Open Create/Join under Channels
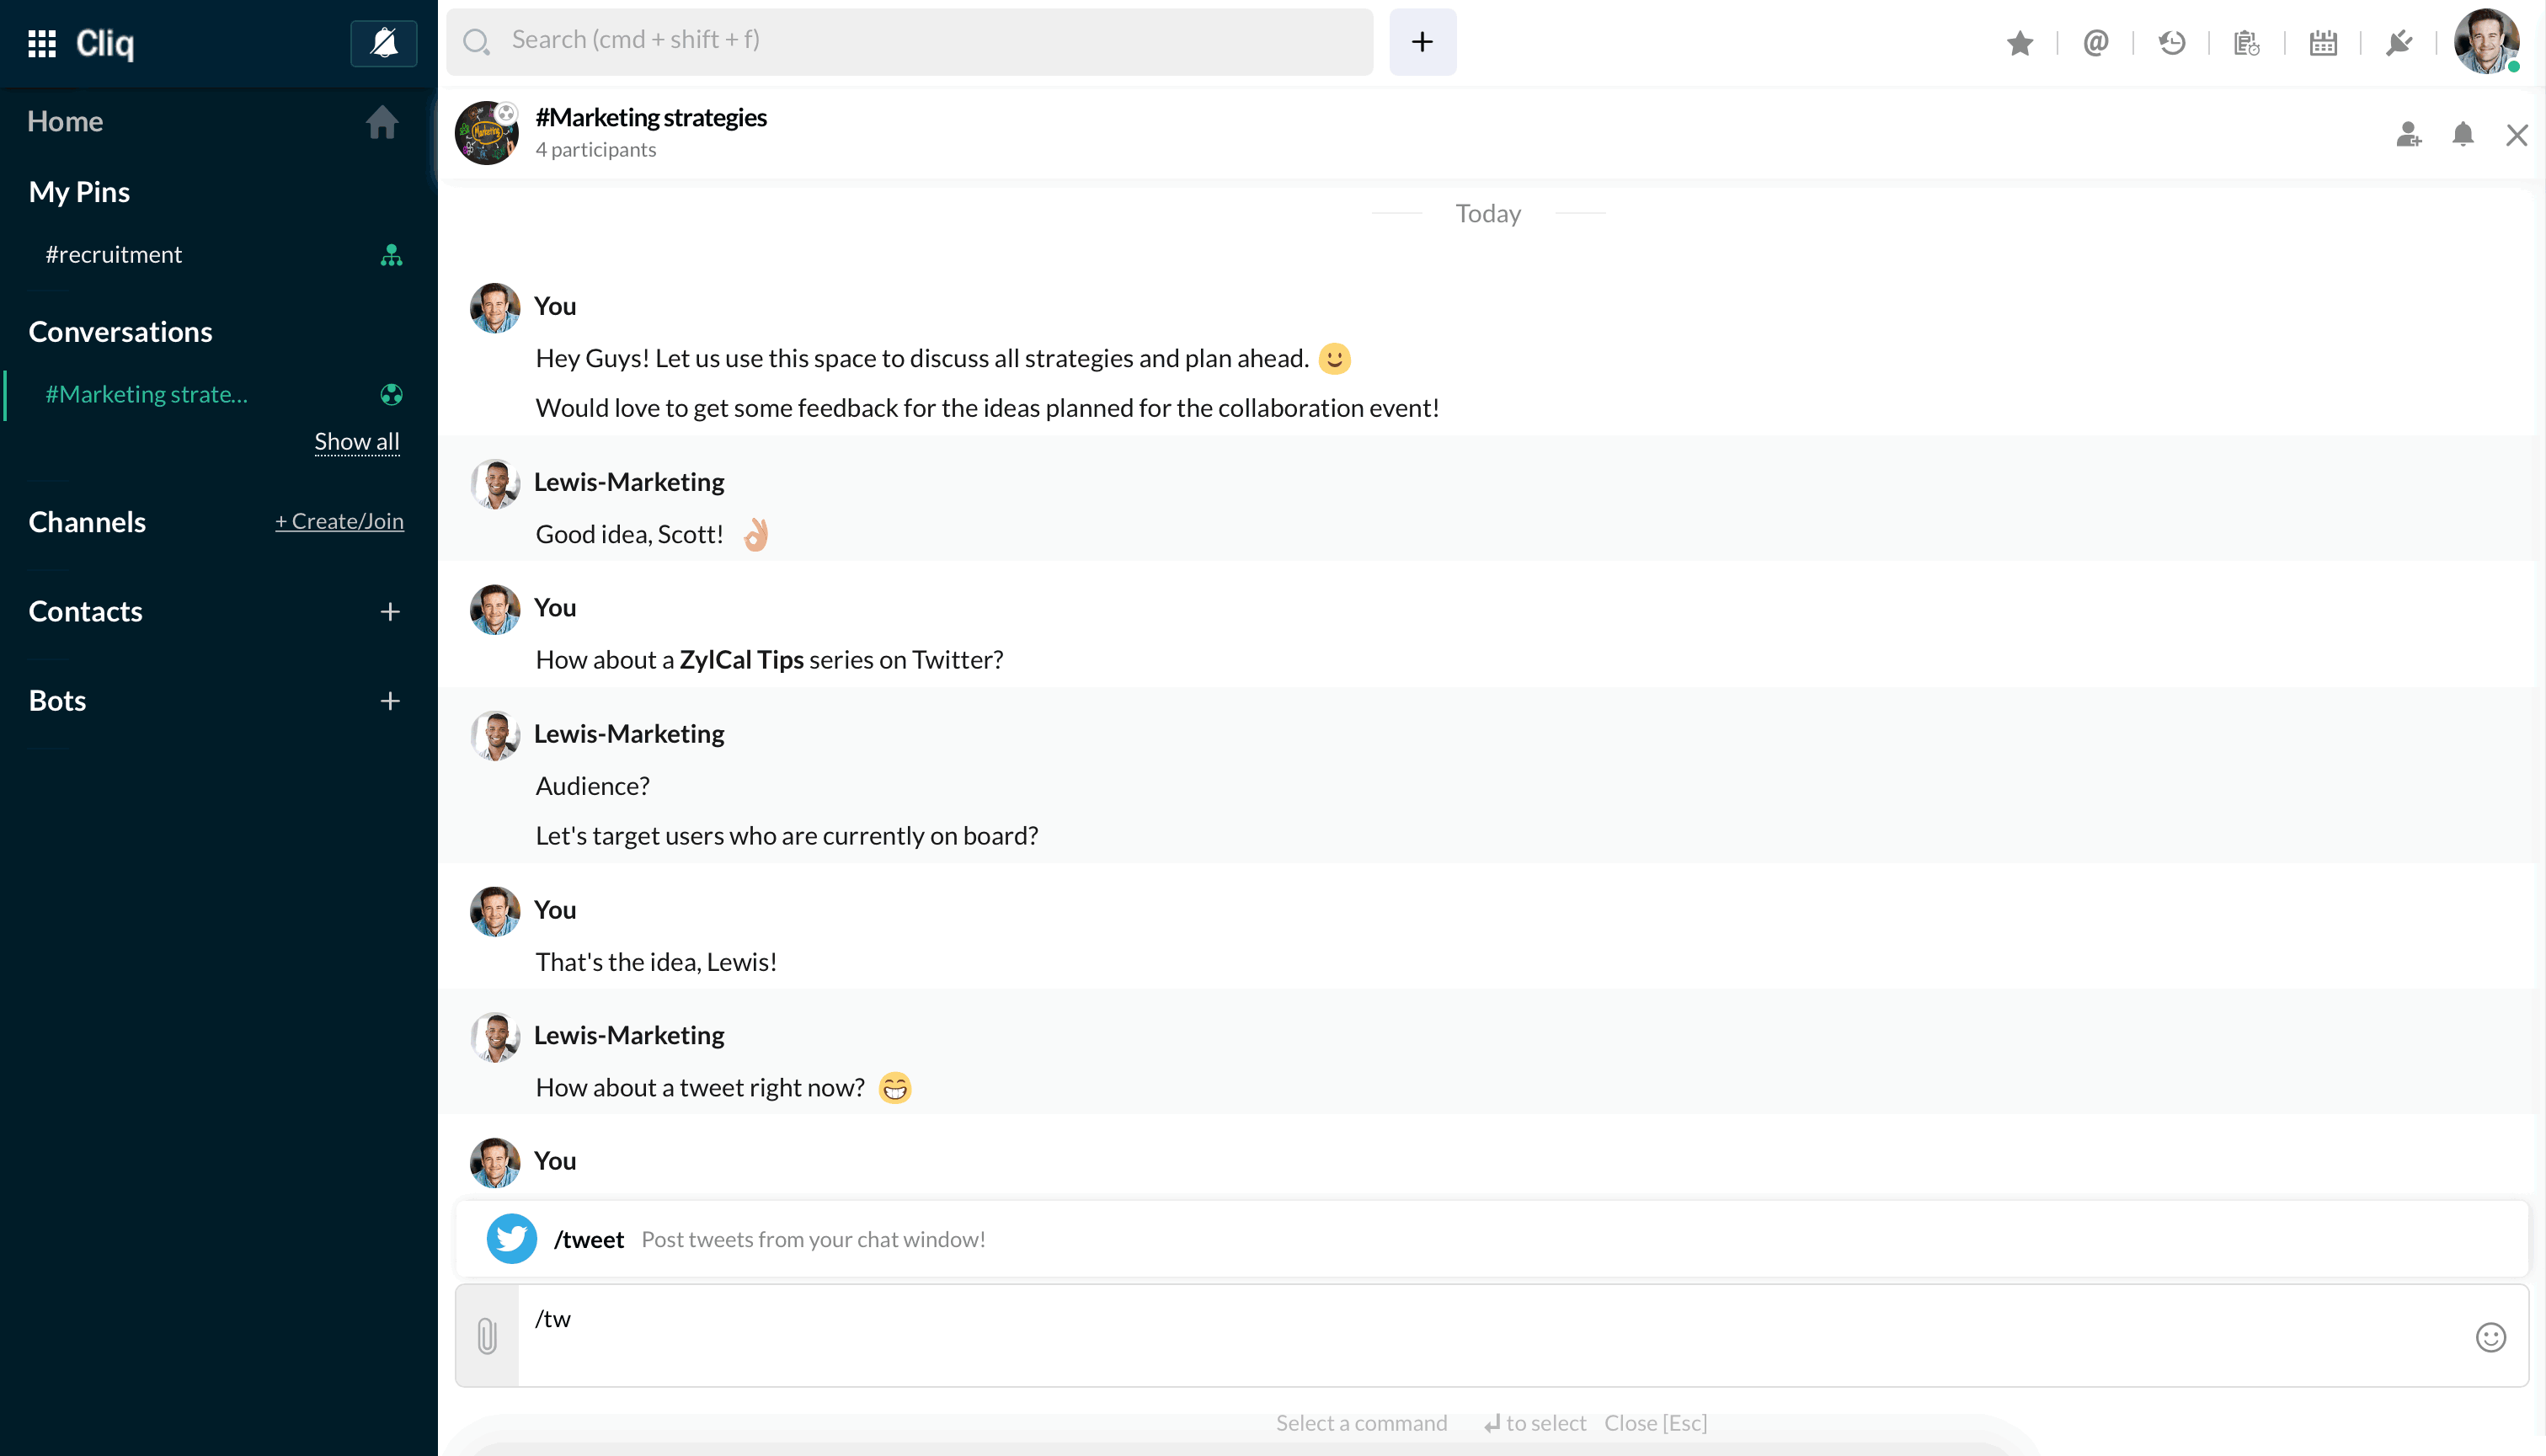The height and width of the screenshot is (1456, 2546). click(x=339, y=520)
